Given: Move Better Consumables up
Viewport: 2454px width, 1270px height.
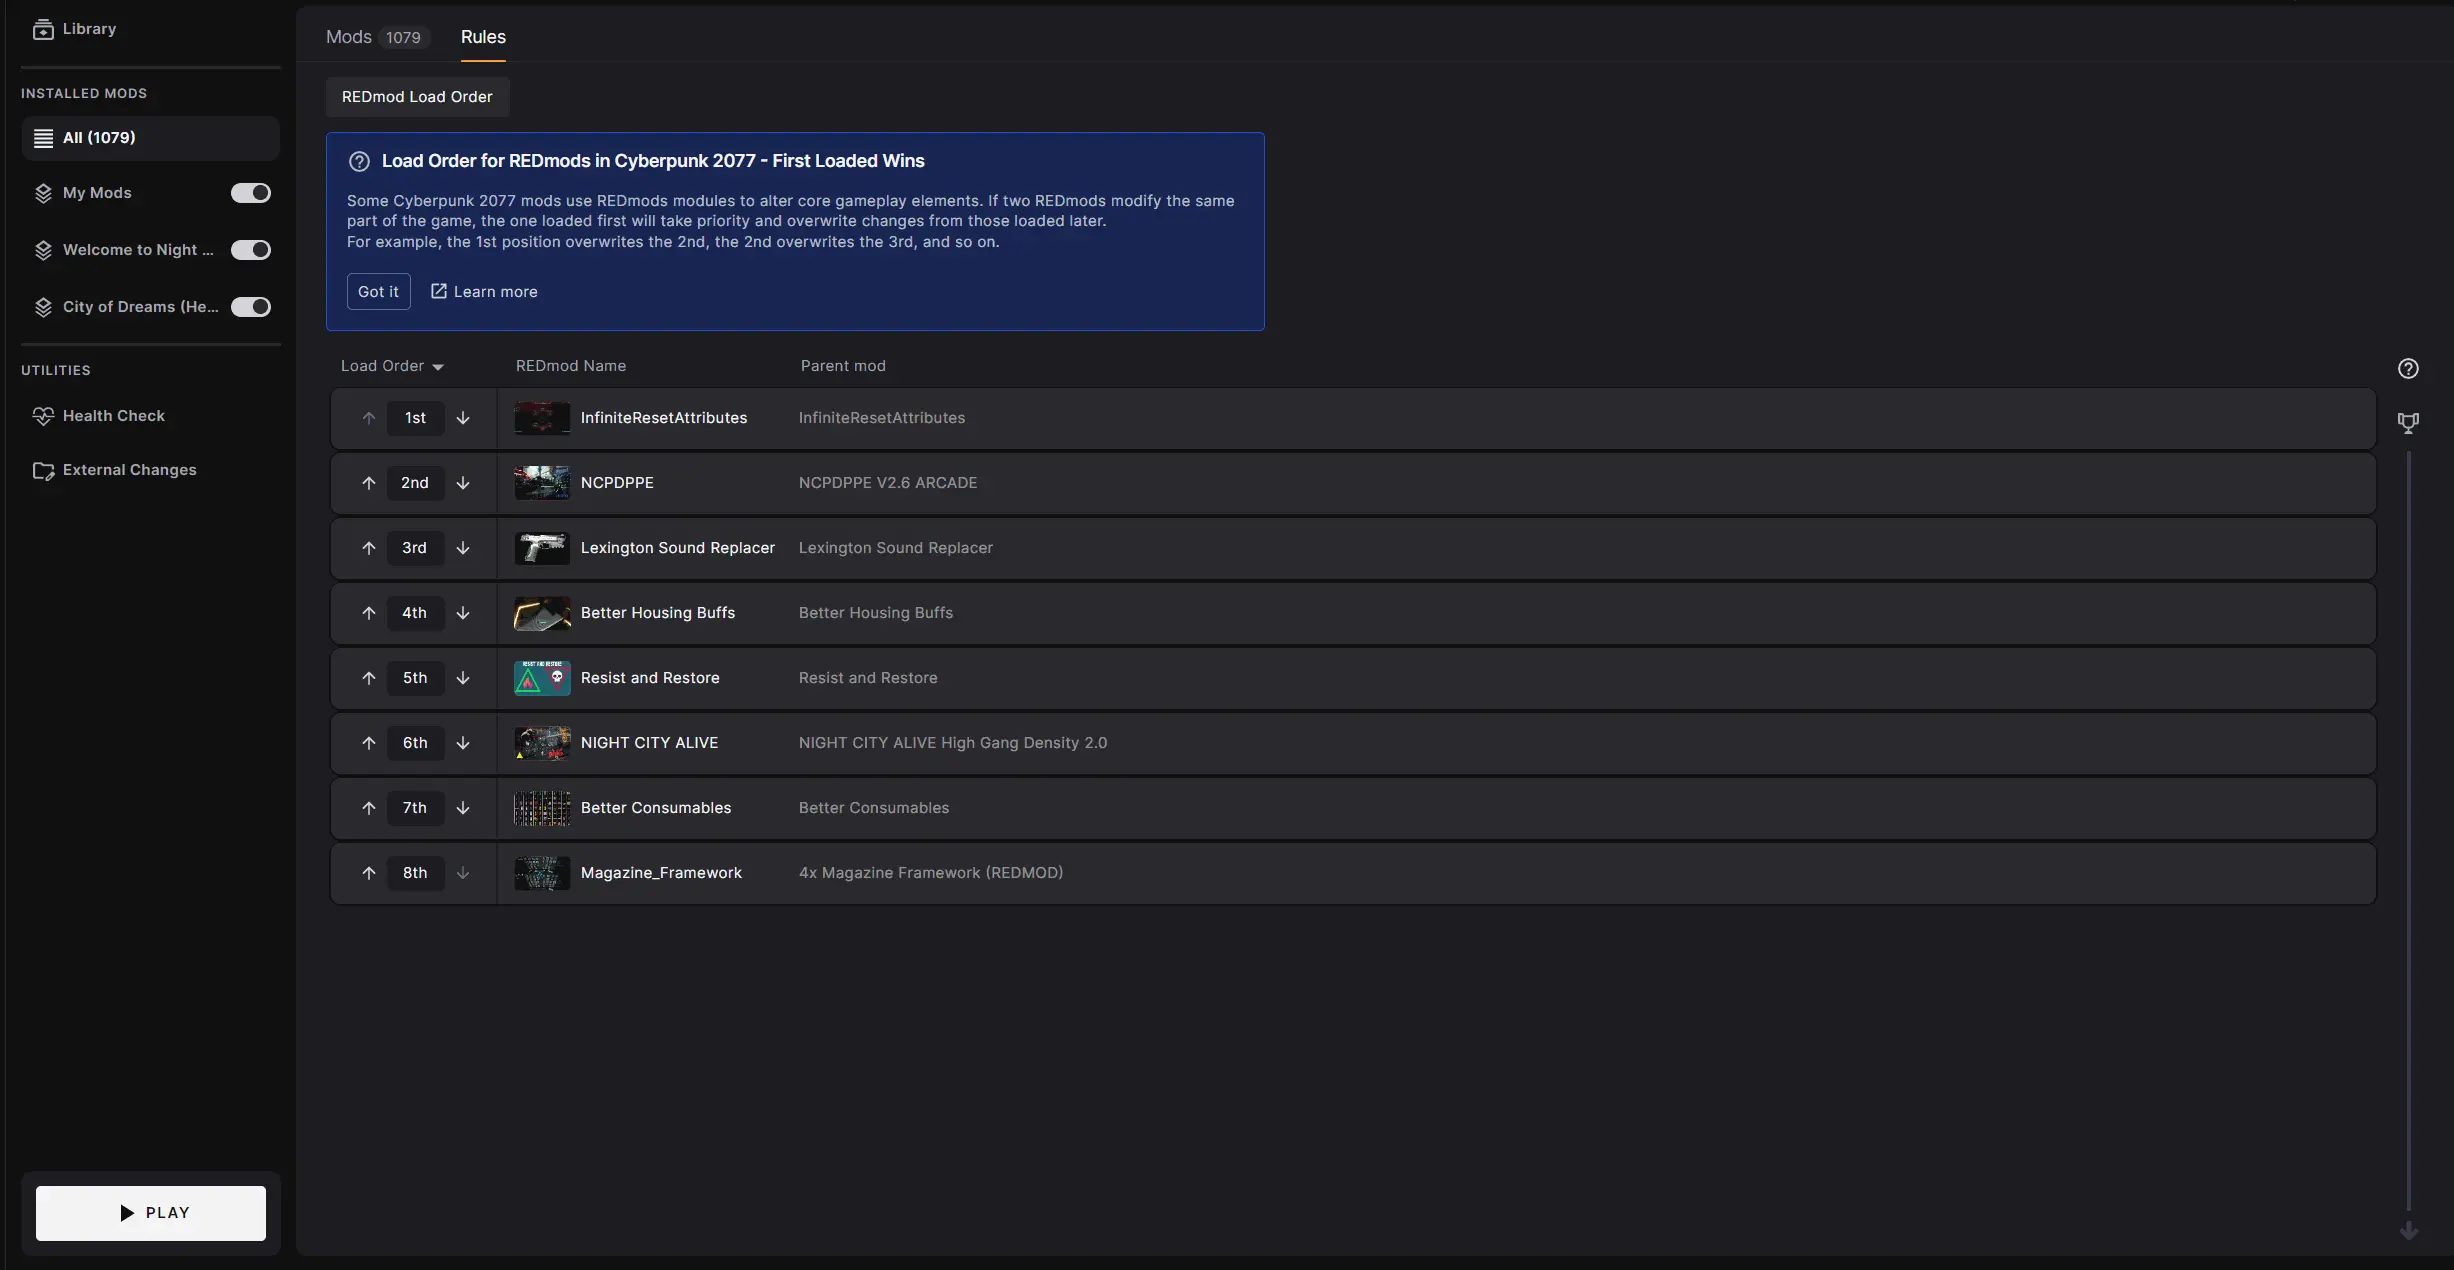Looking at the screenshot, I should pos(369,808).
